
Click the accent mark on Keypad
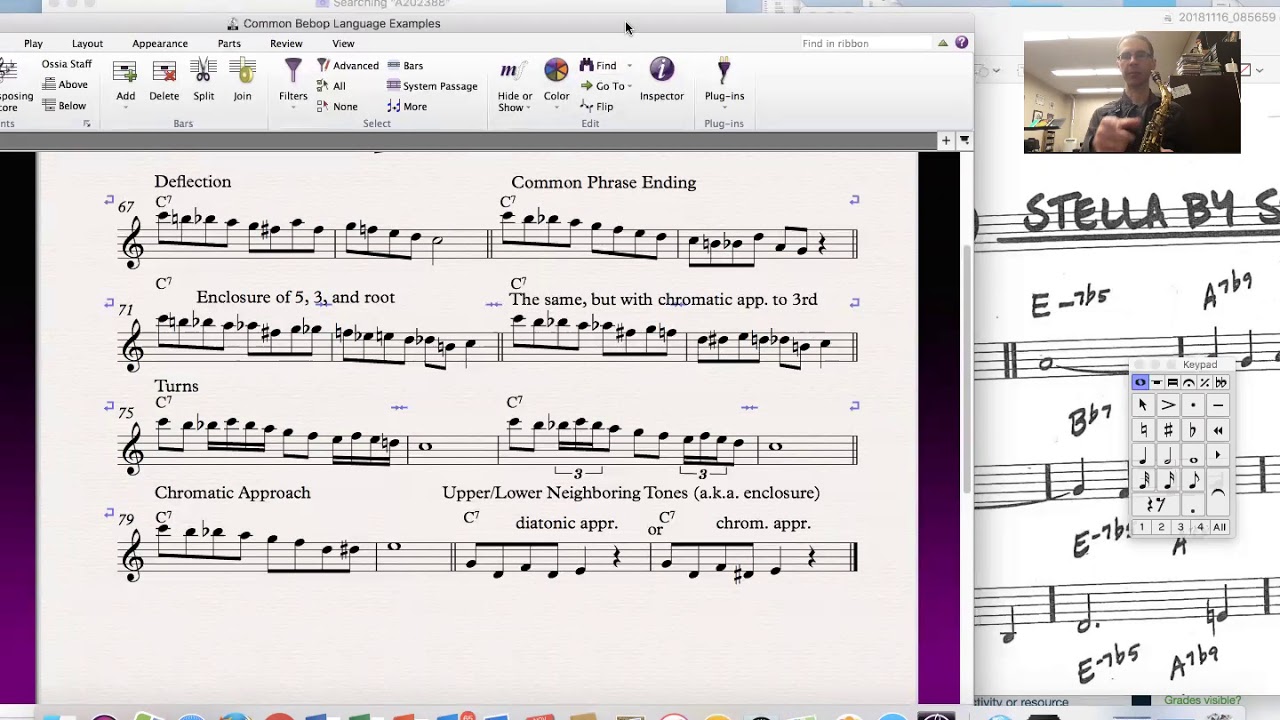pos(1168,405)
